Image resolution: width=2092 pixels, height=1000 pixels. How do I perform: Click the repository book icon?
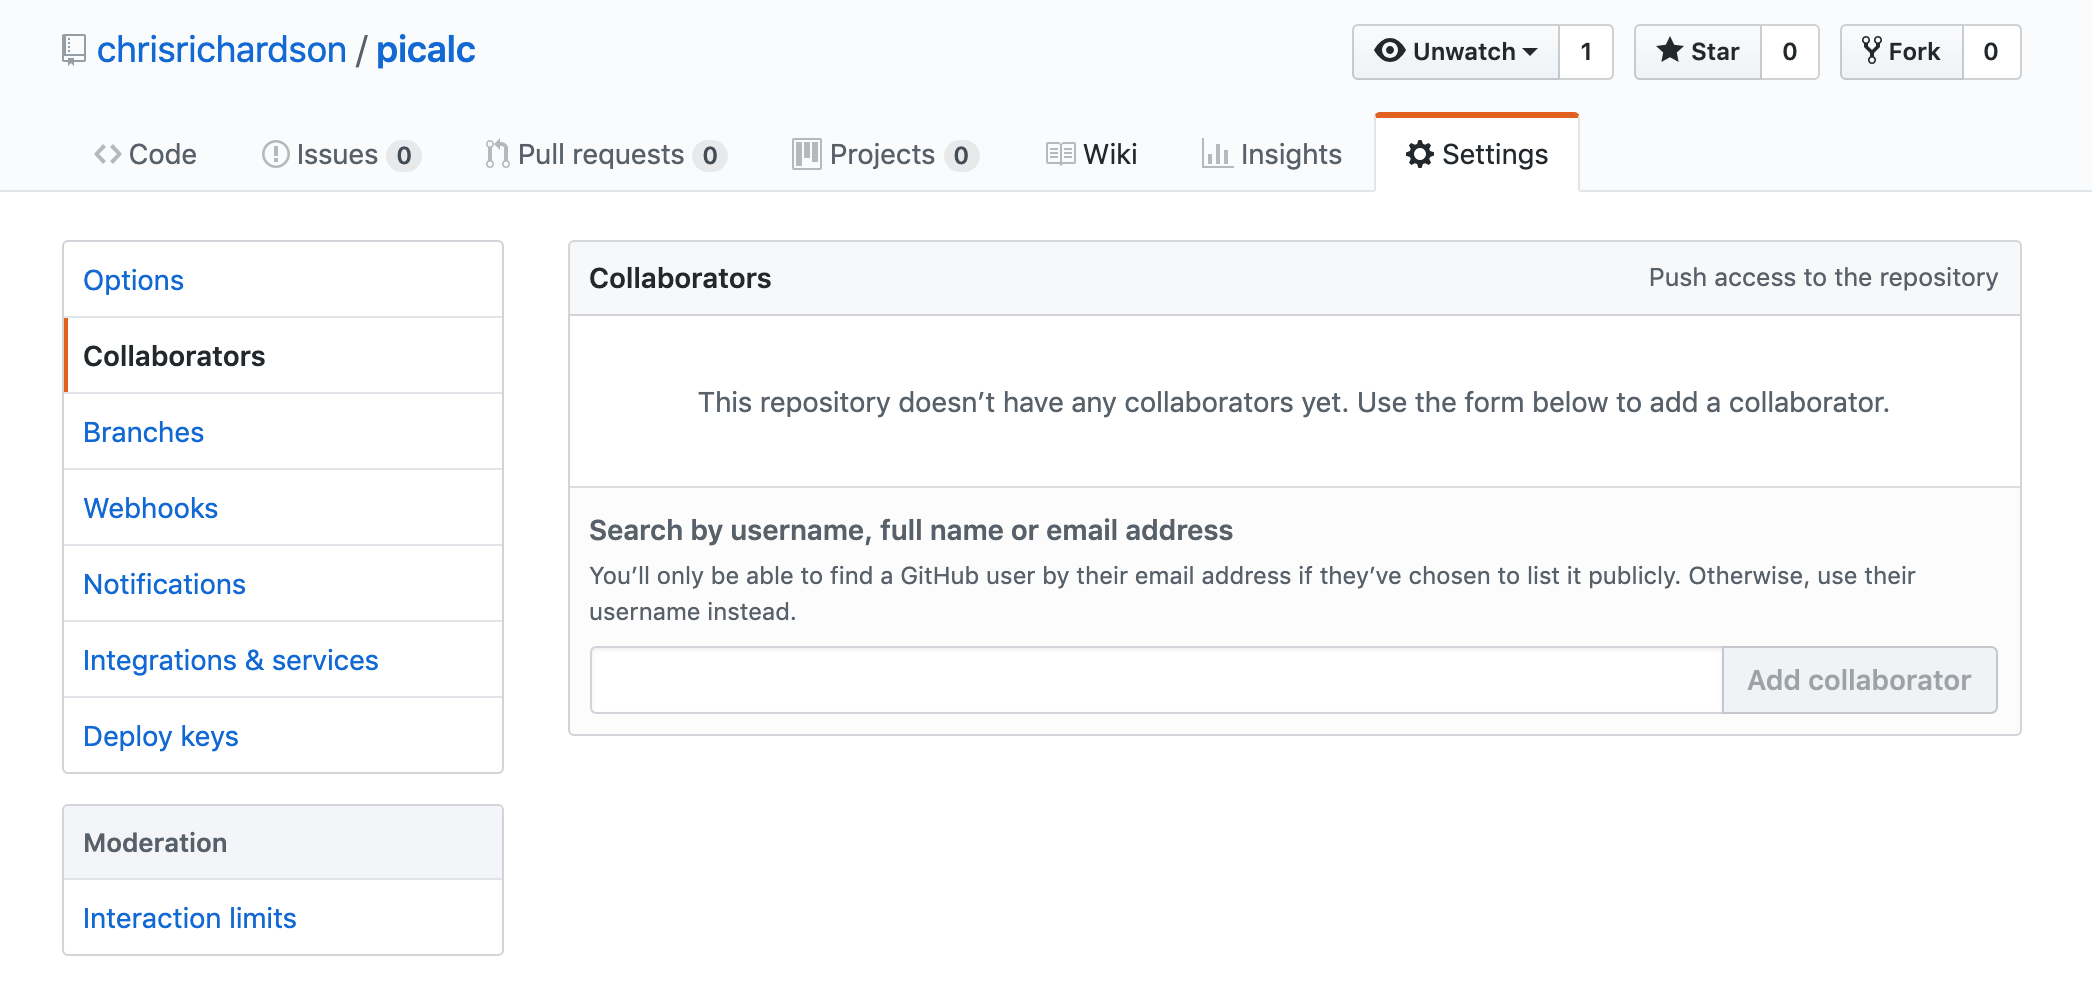(x=74, y=50)
